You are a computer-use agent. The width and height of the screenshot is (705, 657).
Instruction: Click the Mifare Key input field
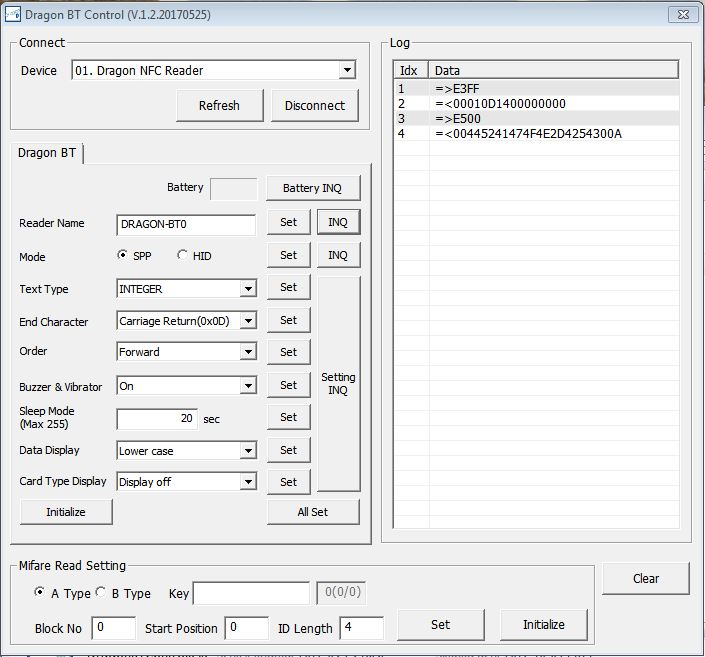coord(251,593)
